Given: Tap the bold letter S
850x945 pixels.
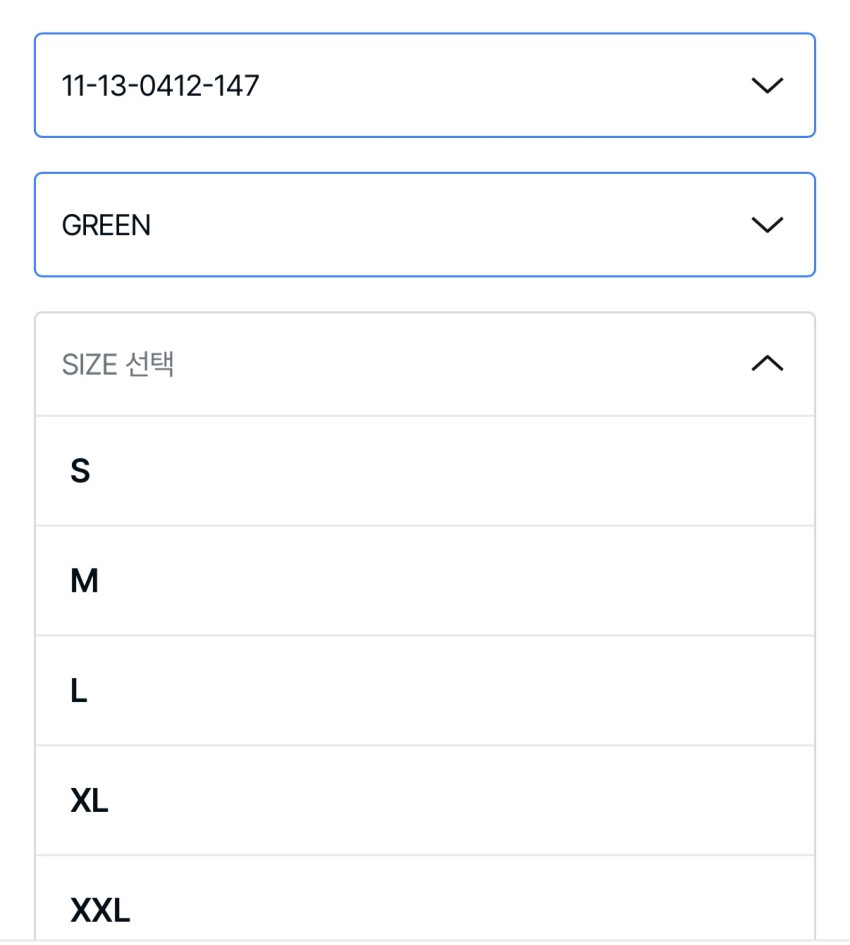Looking at the screenshot, I should coord(80,471).
